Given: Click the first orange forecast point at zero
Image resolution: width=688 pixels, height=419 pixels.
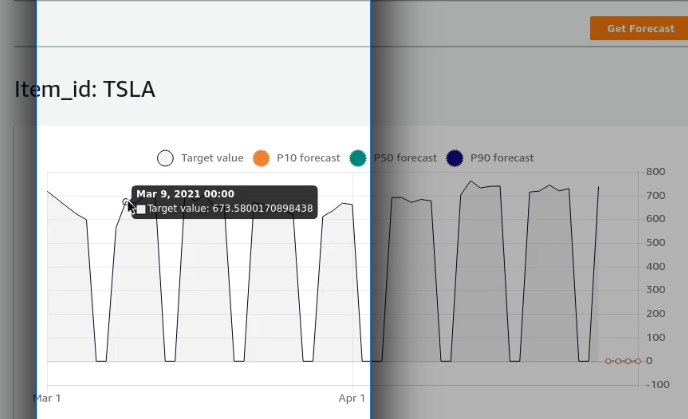Looking at the screenshot, I should 608,361.
